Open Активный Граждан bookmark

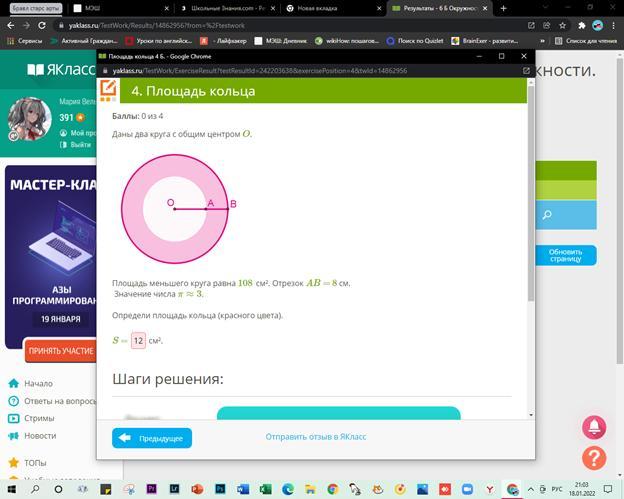(x=84, y=41)
